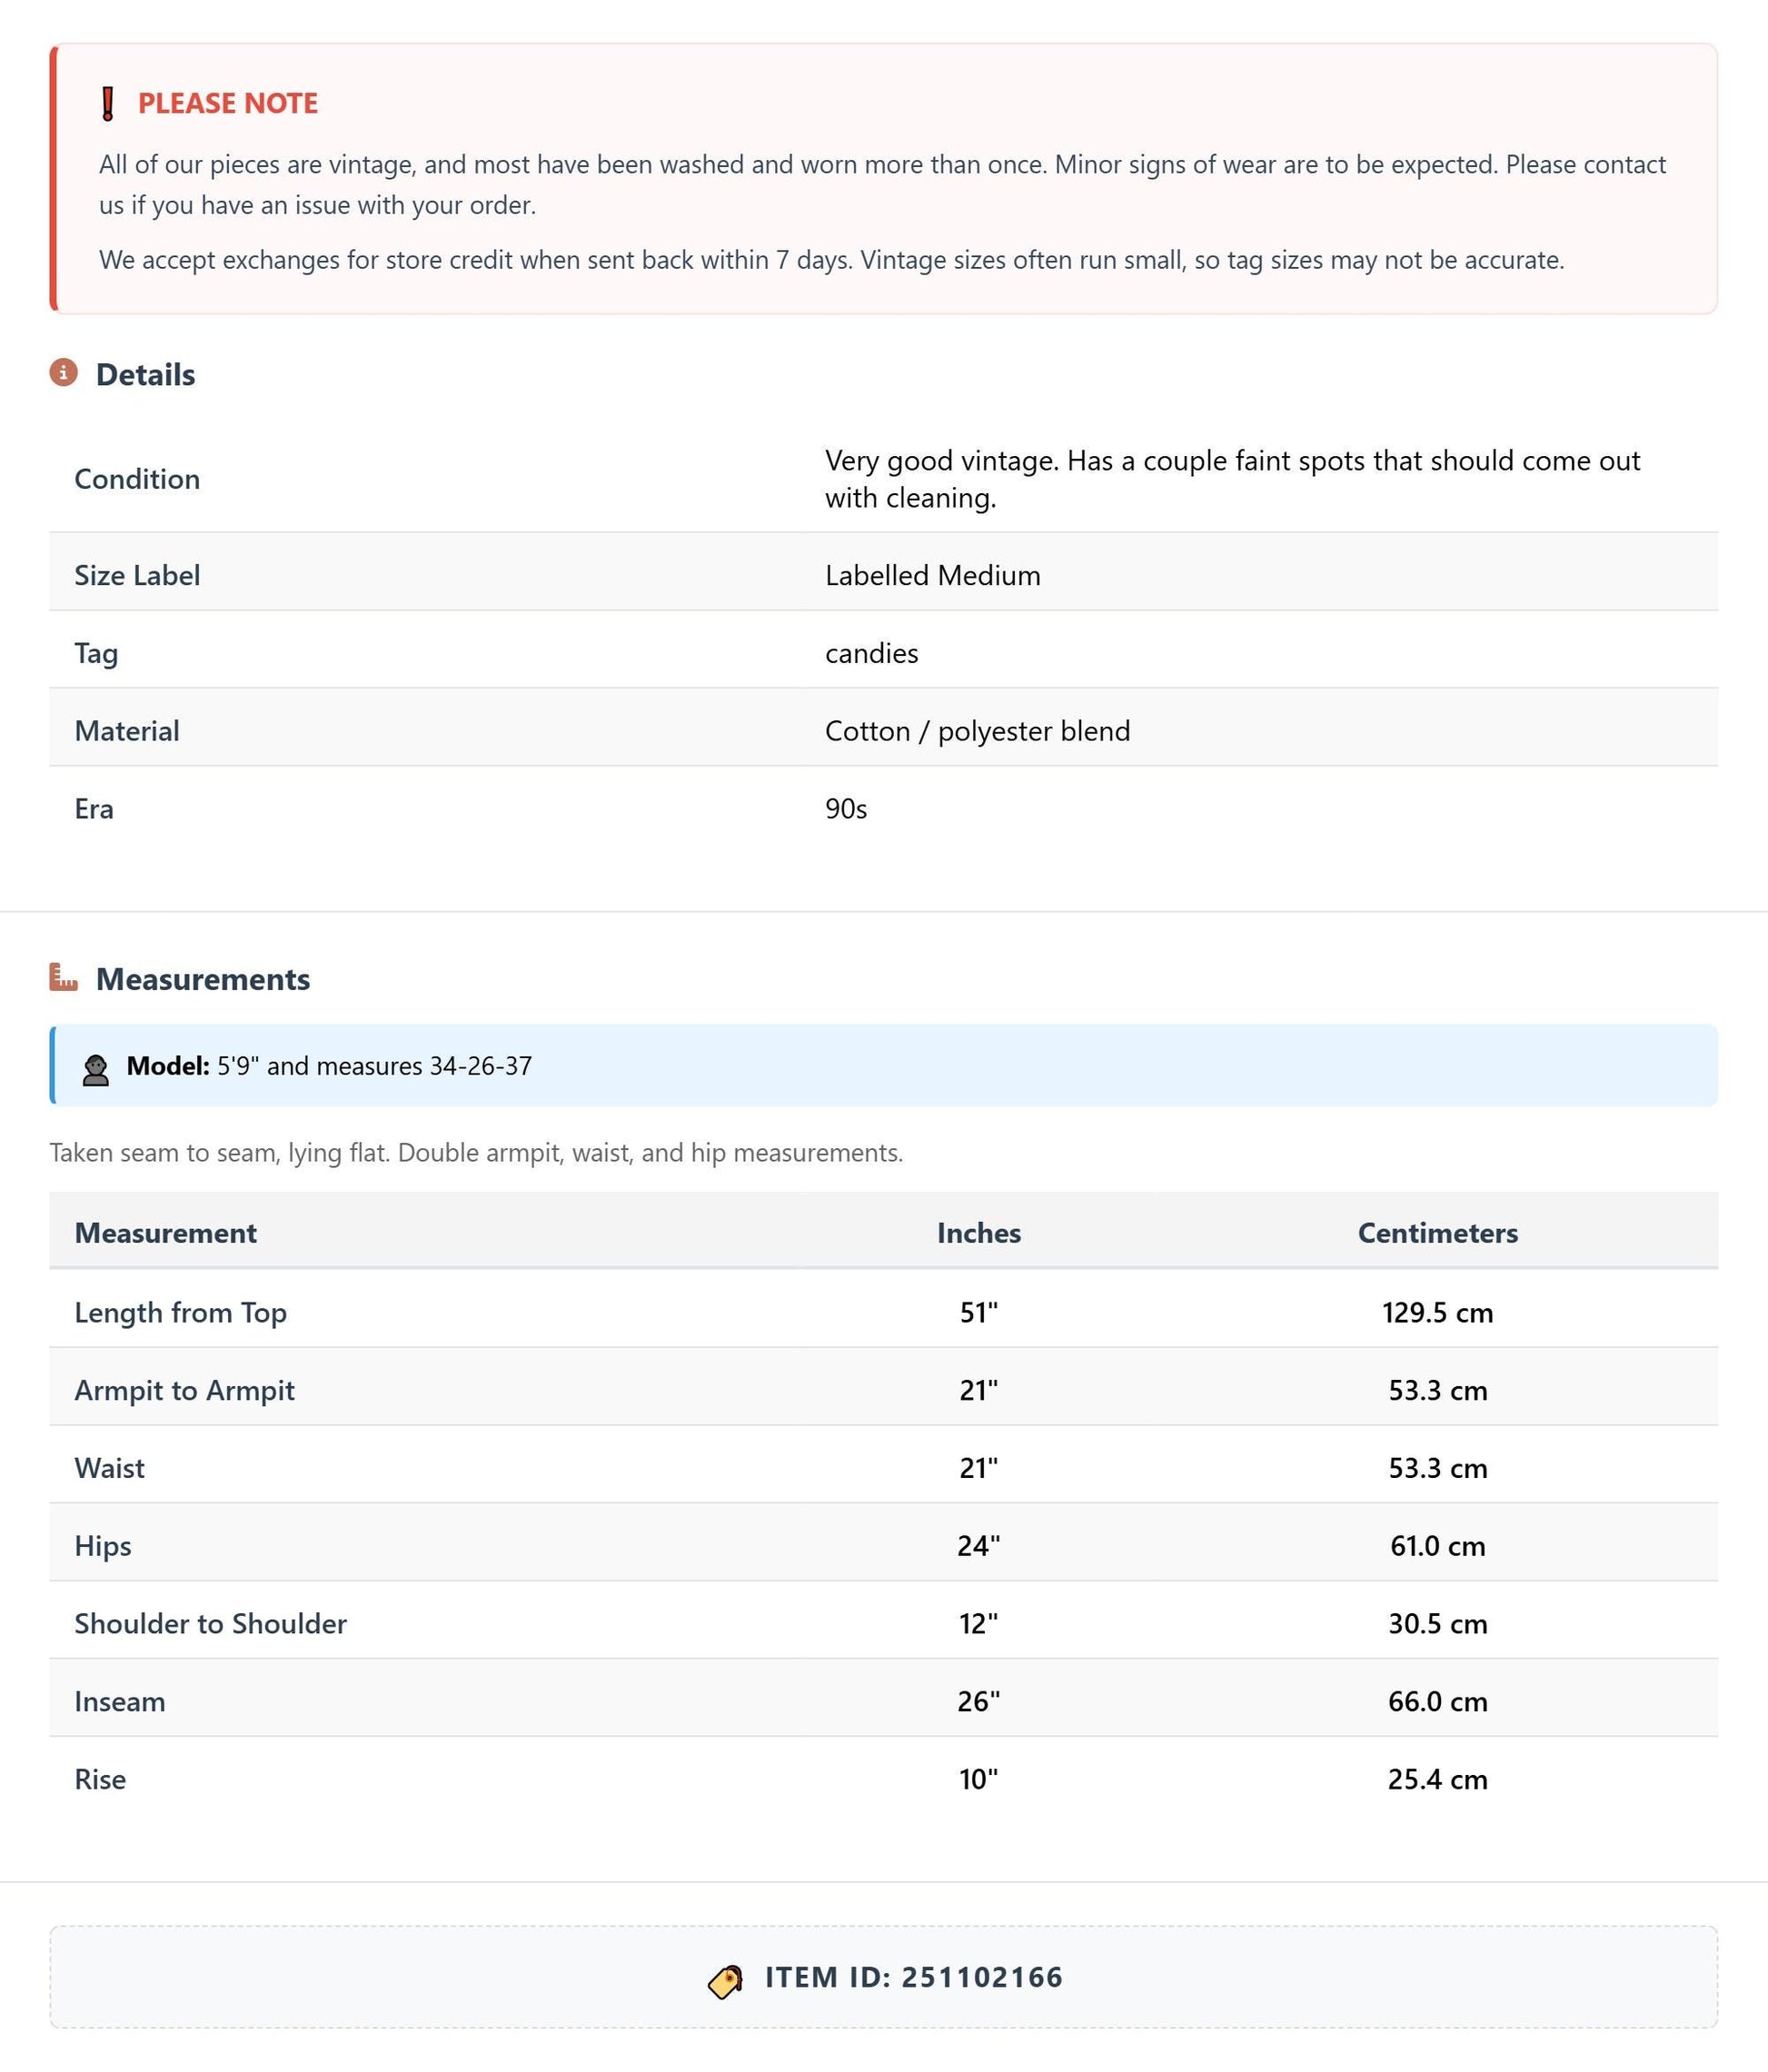1768x2072 pixels.
Task: Click the Length from Top 129.5 cm value
Action: pyautogui.click(x=1437, y=1313)
